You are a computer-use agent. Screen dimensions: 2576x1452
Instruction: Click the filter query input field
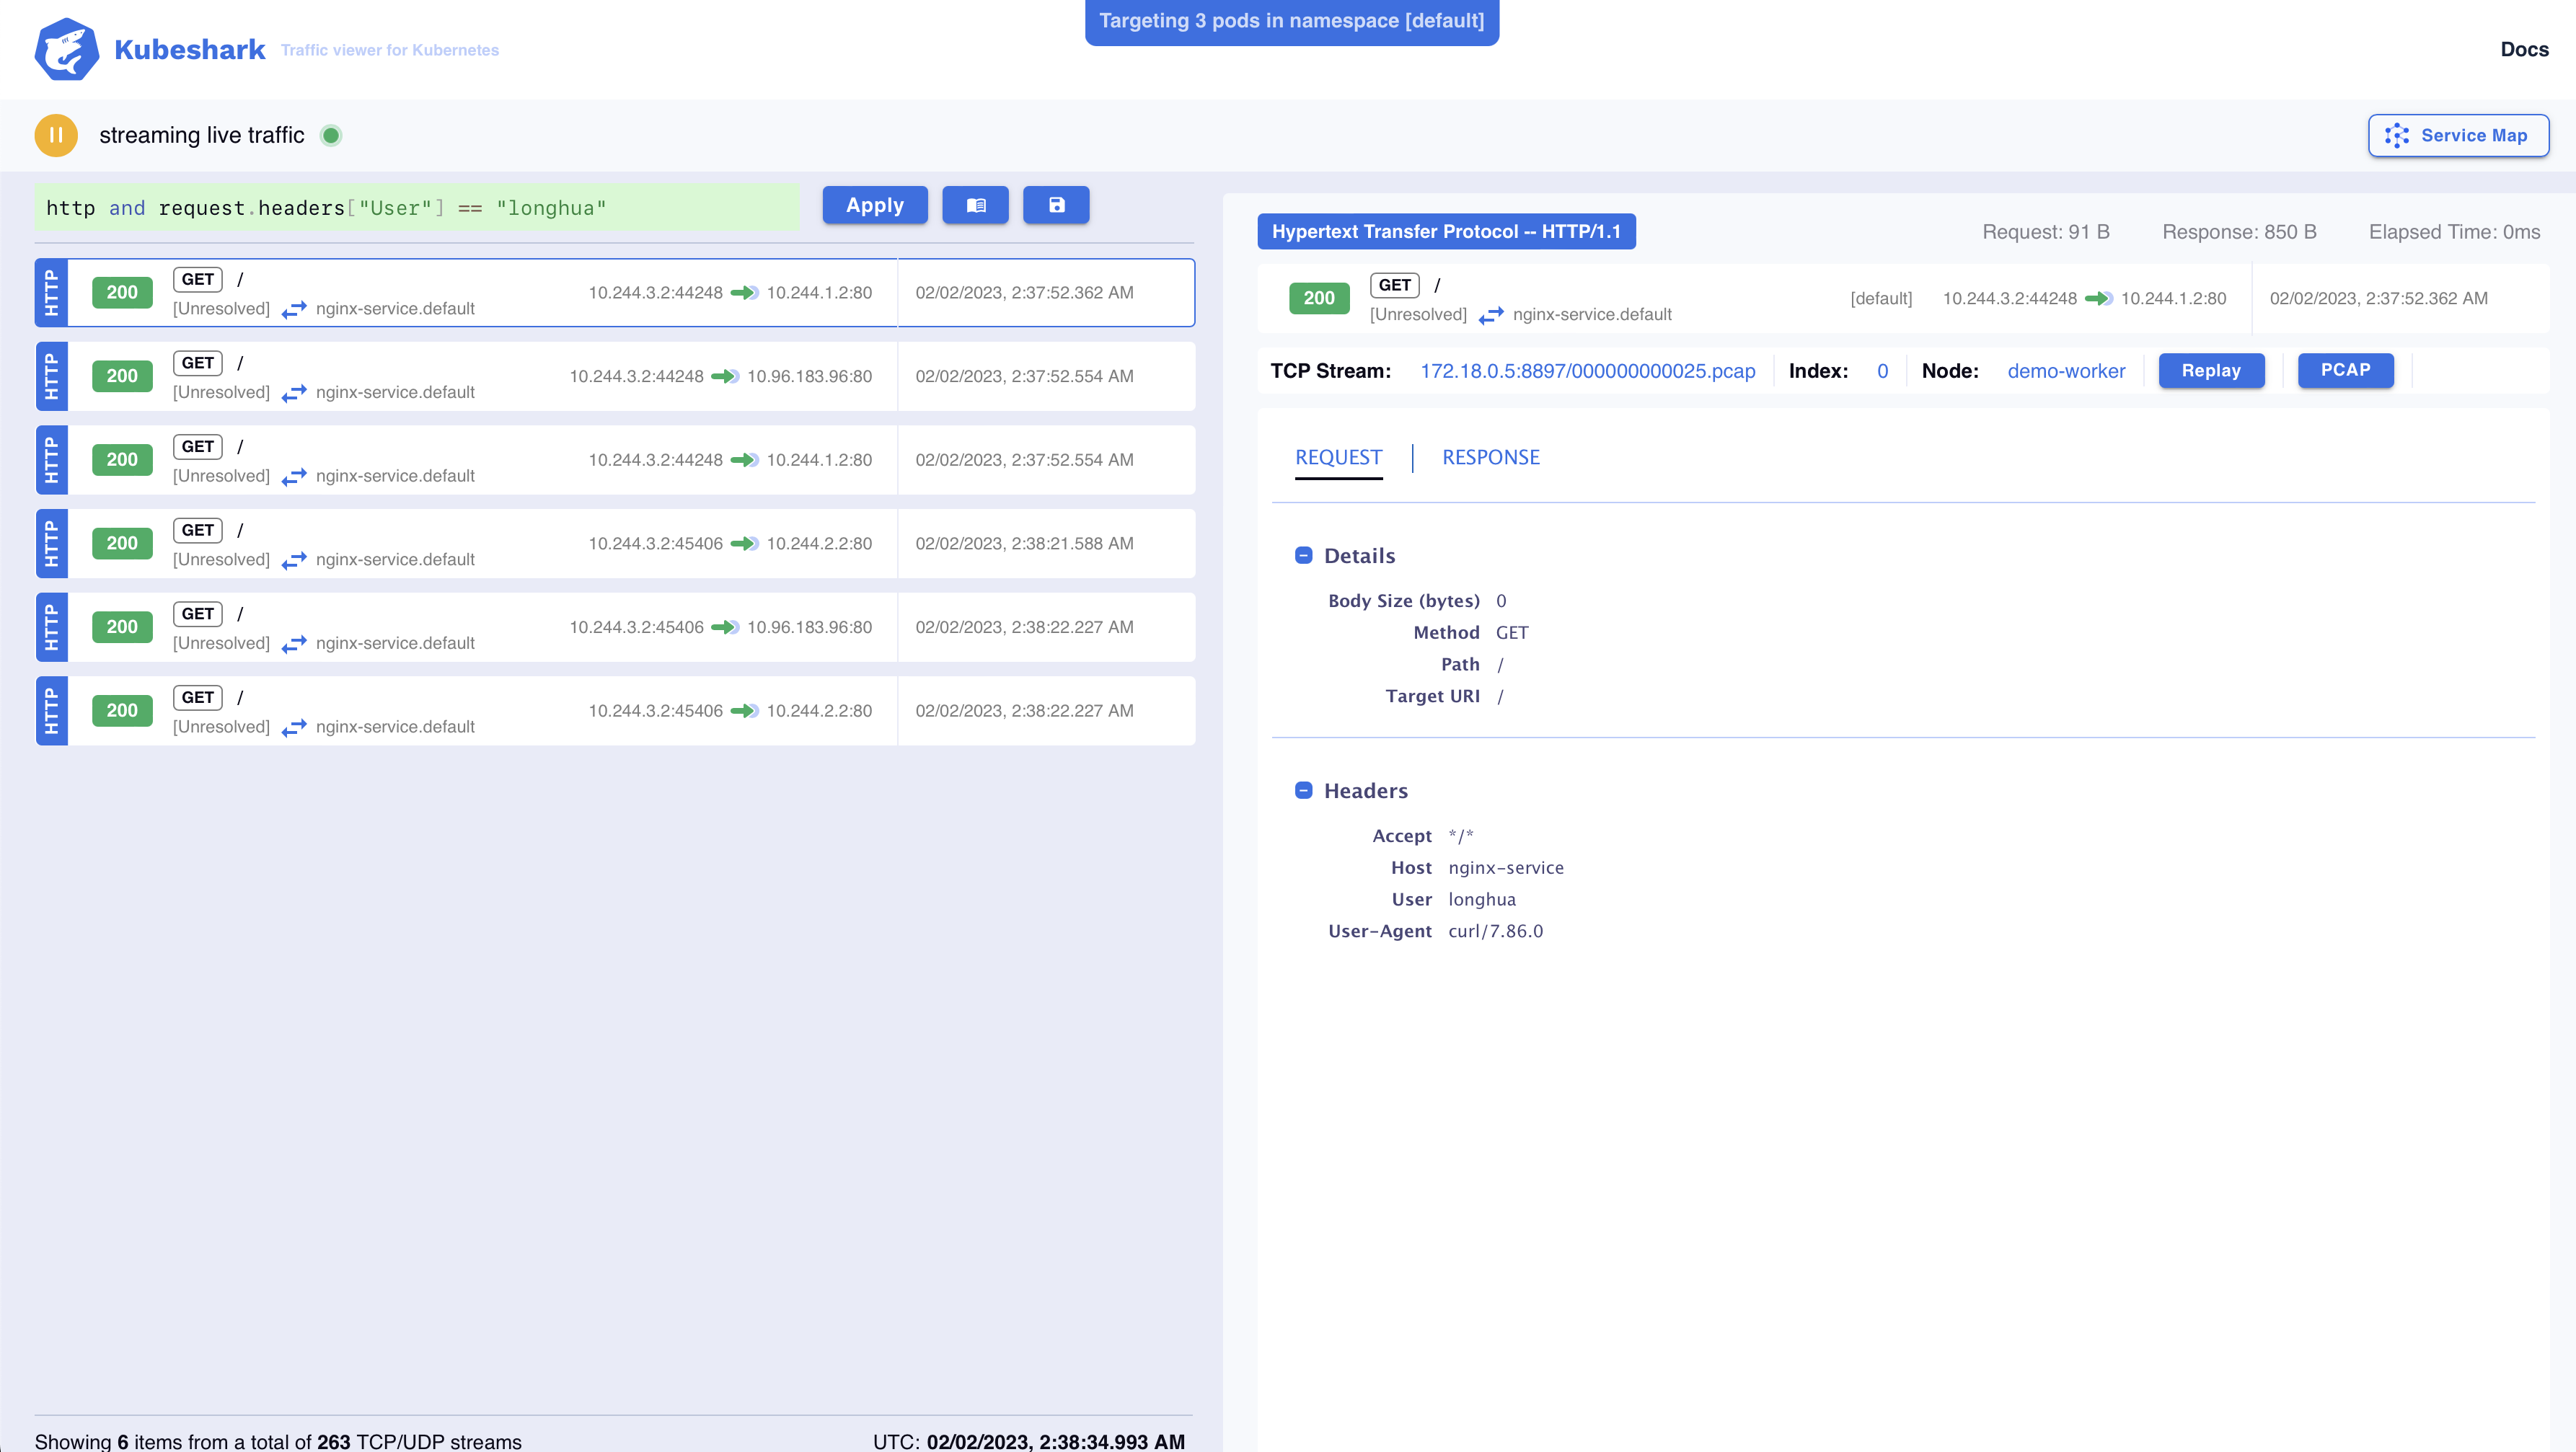pyautogui.click(x=416, y=207)
